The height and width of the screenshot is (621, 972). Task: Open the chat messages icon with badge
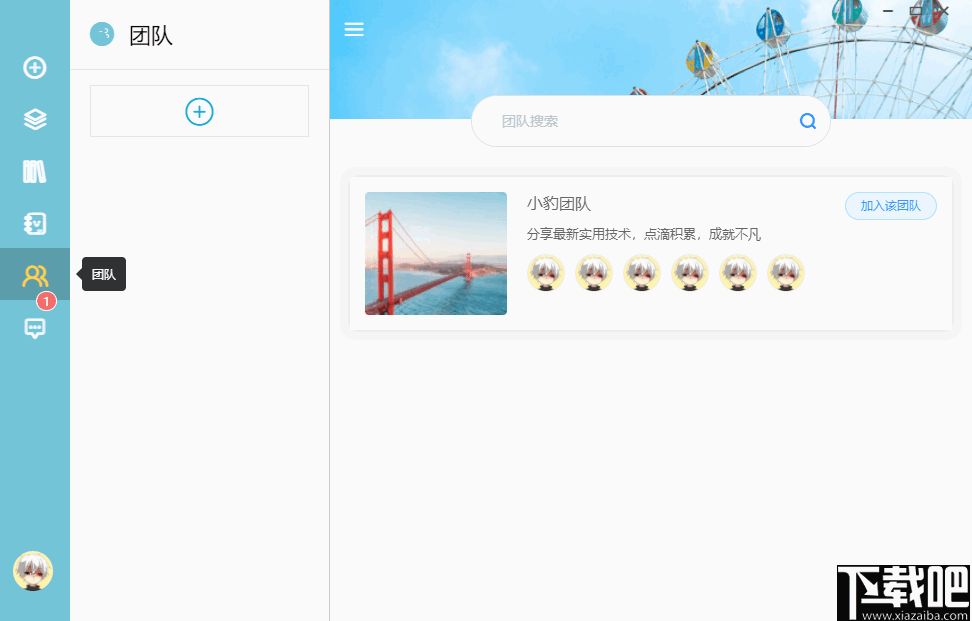click(x=35, y=327)
